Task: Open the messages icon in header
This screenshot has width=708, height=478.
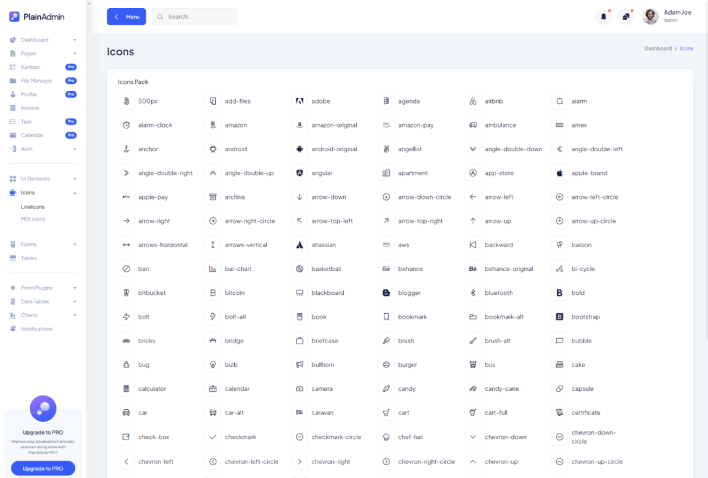Action: pos(626,17)
